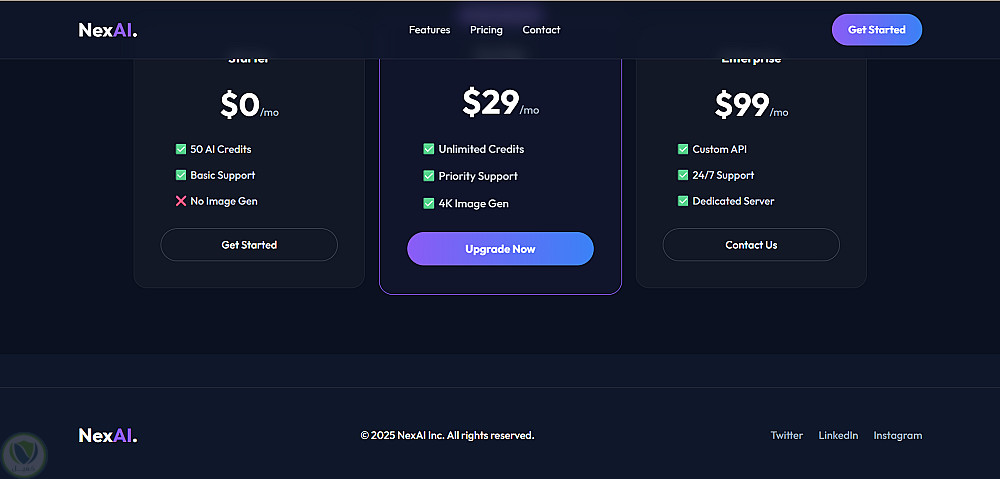Click Contact Us on the Enterprise plan
The width and height of the screenshot is (1000, 479).
tap(751, 245)
